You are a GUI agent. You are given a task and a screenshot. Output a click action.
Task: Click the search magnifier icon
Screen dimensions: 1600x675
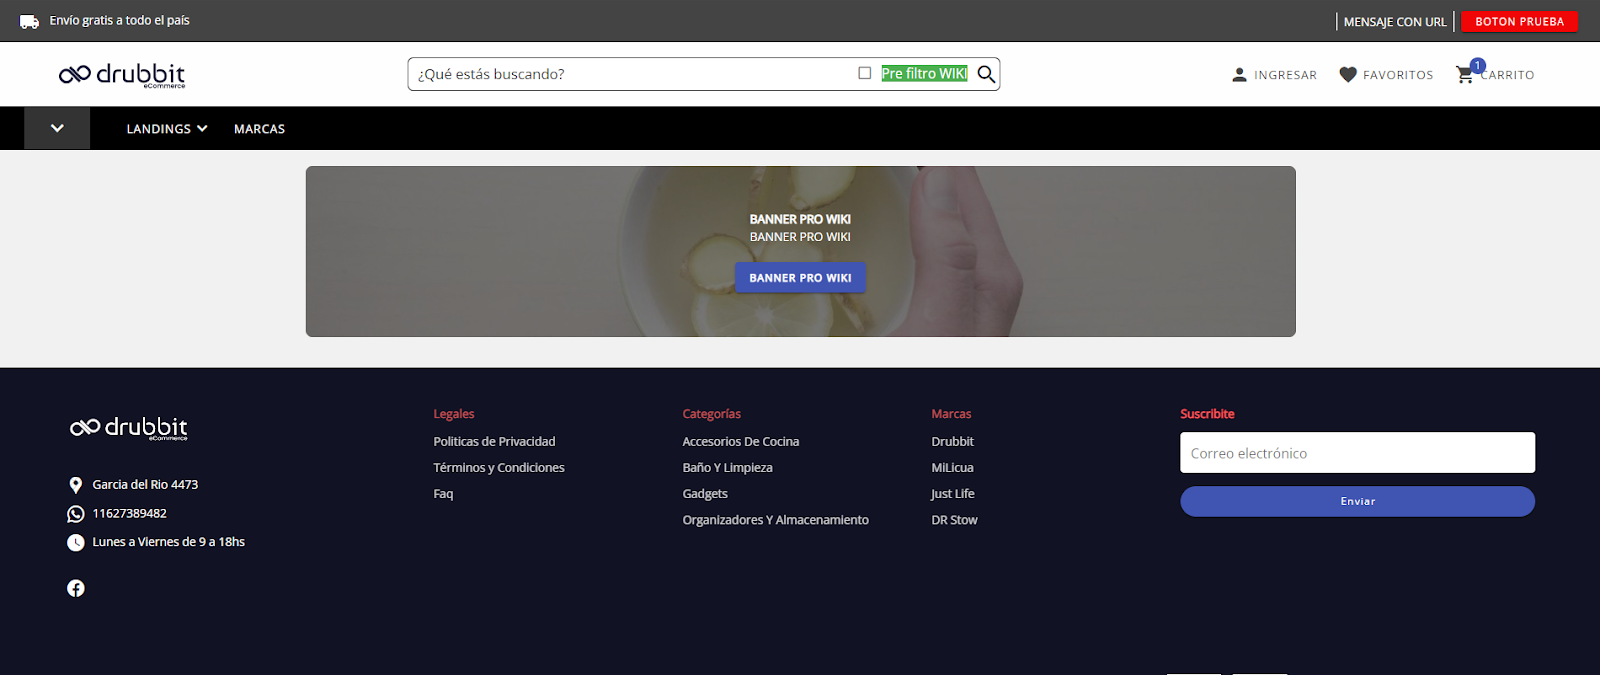(x=986, y=74)
